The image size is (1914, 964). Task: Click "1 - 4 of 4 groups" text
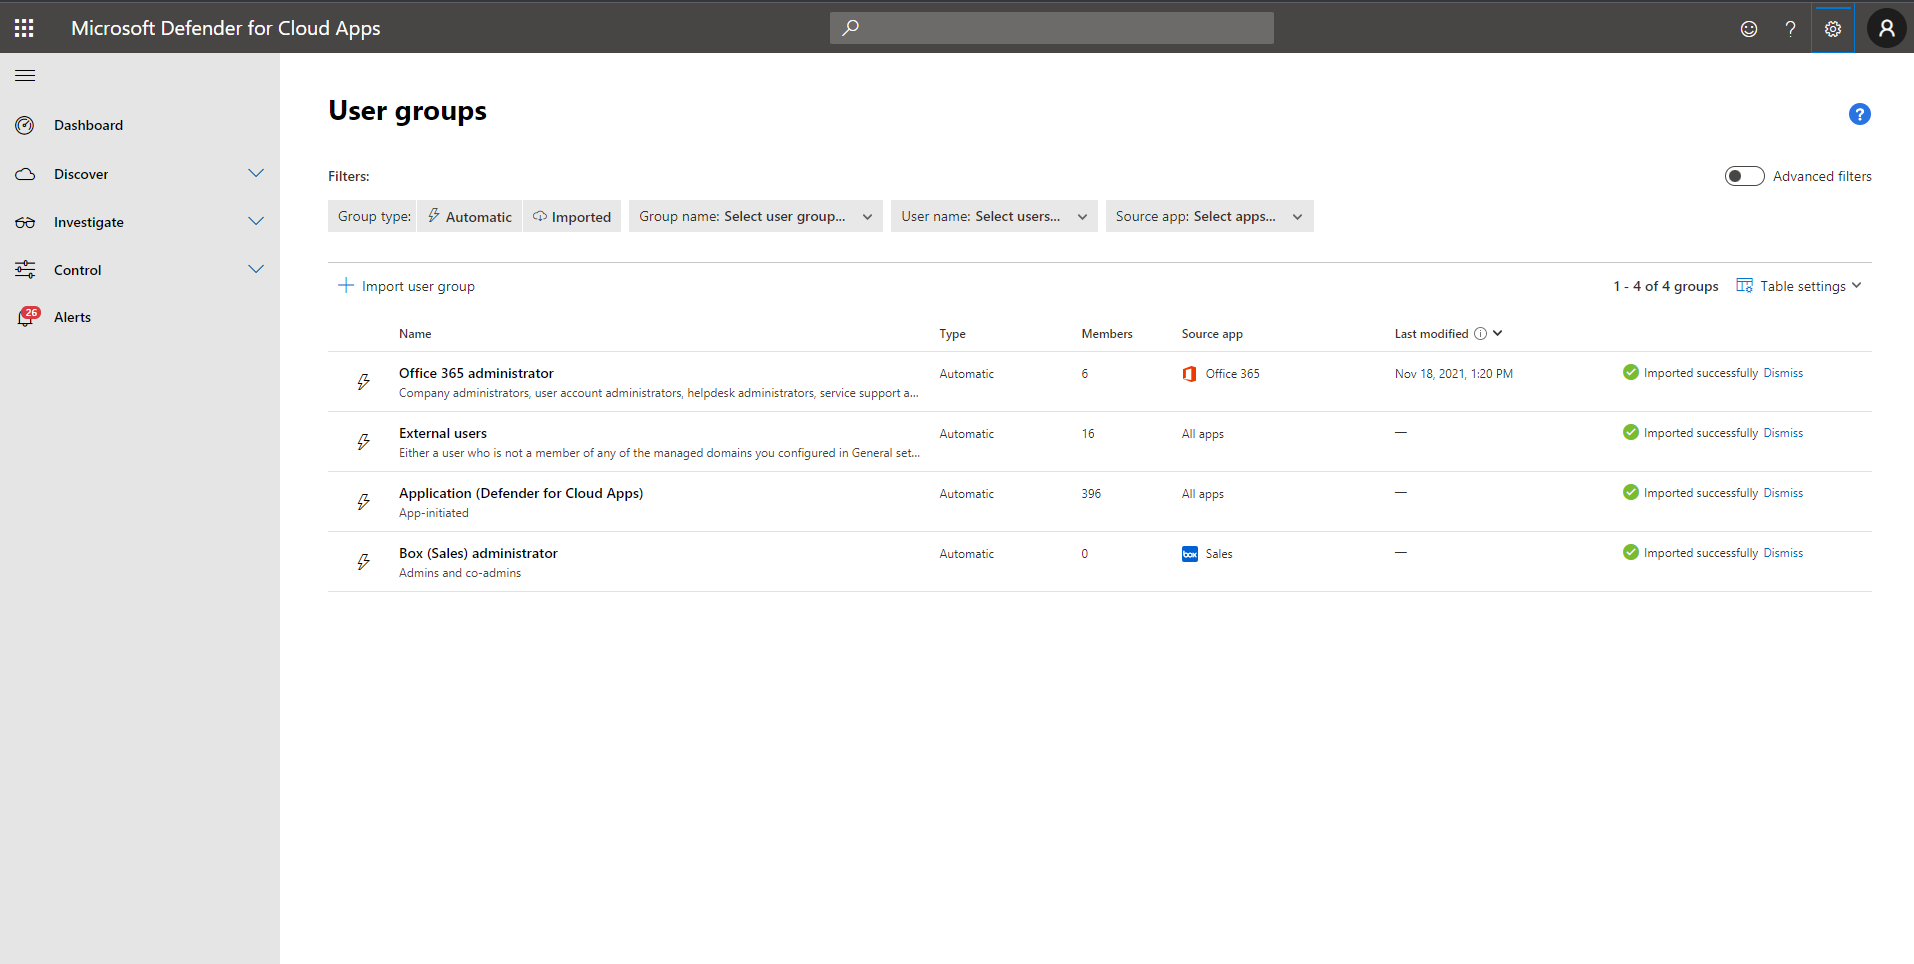click(1666, 286)
